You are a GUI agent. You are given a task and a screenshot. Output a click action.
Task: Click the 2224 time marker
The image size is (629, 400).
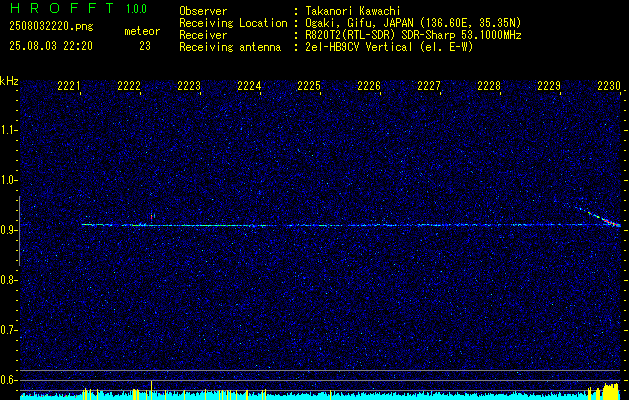point(249,86)
